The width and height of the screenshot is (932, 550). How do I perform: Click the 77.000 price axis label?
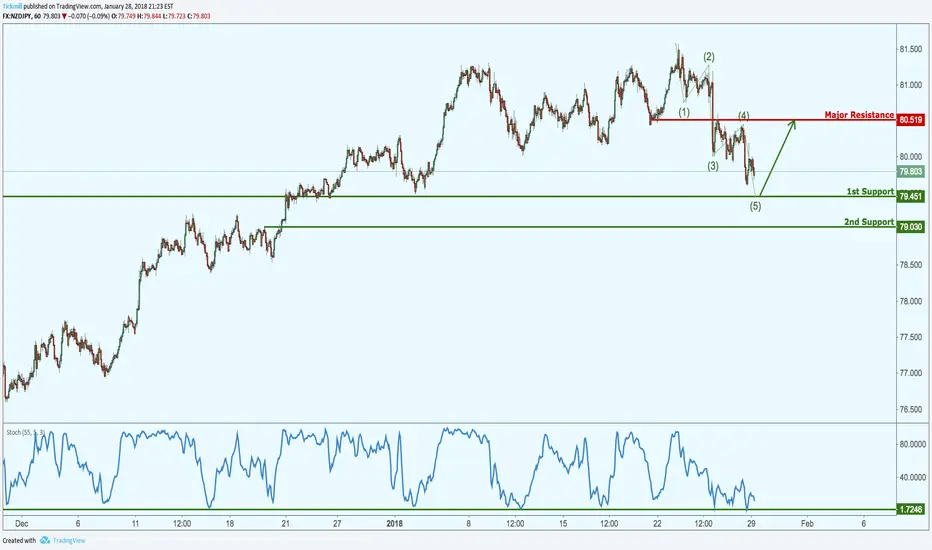(x=910, y=373)
